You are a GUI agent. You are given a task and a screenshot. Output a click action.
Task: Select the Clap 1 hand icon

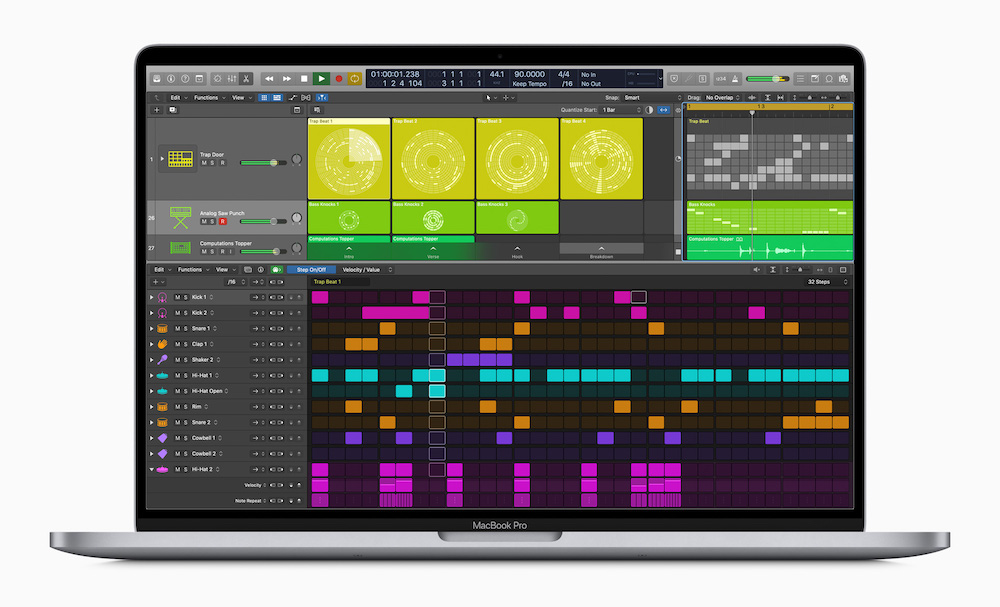(x=162, y=344)
